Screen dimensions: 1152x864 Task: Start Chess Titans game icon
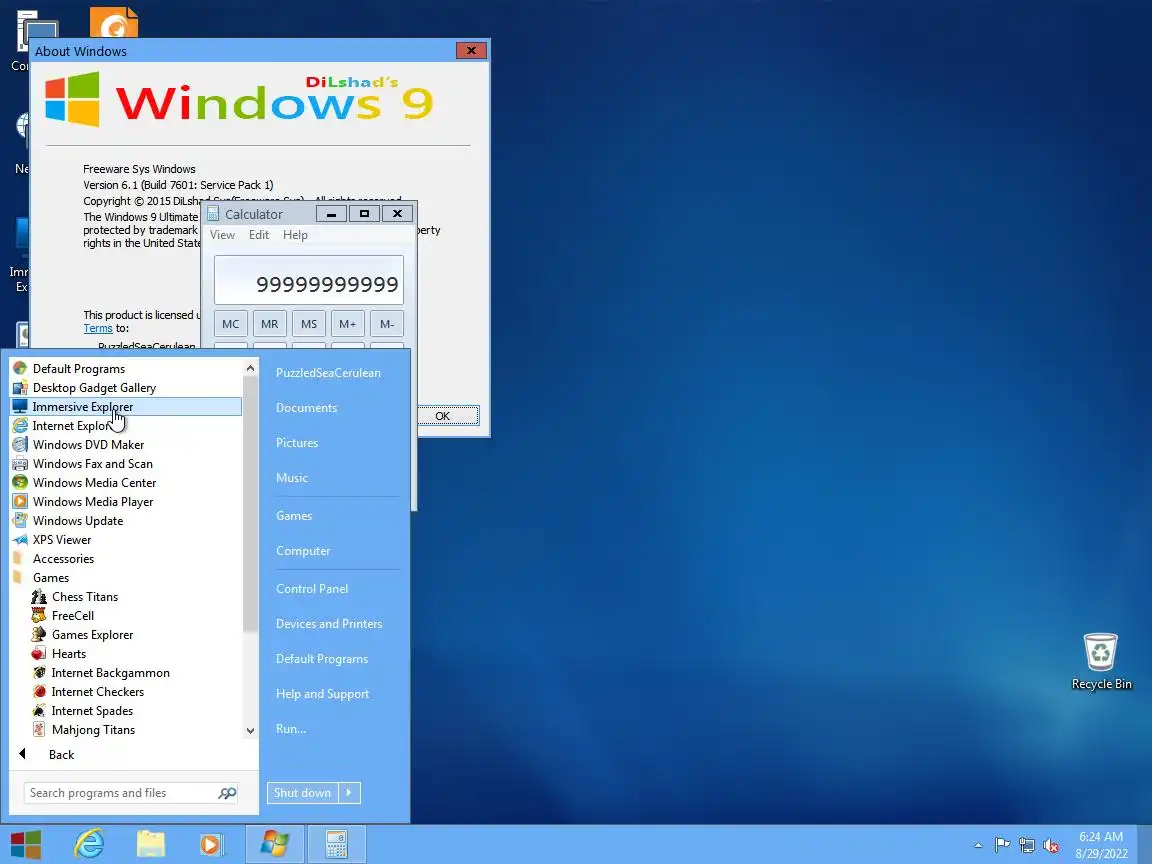[x=39, y=597]
